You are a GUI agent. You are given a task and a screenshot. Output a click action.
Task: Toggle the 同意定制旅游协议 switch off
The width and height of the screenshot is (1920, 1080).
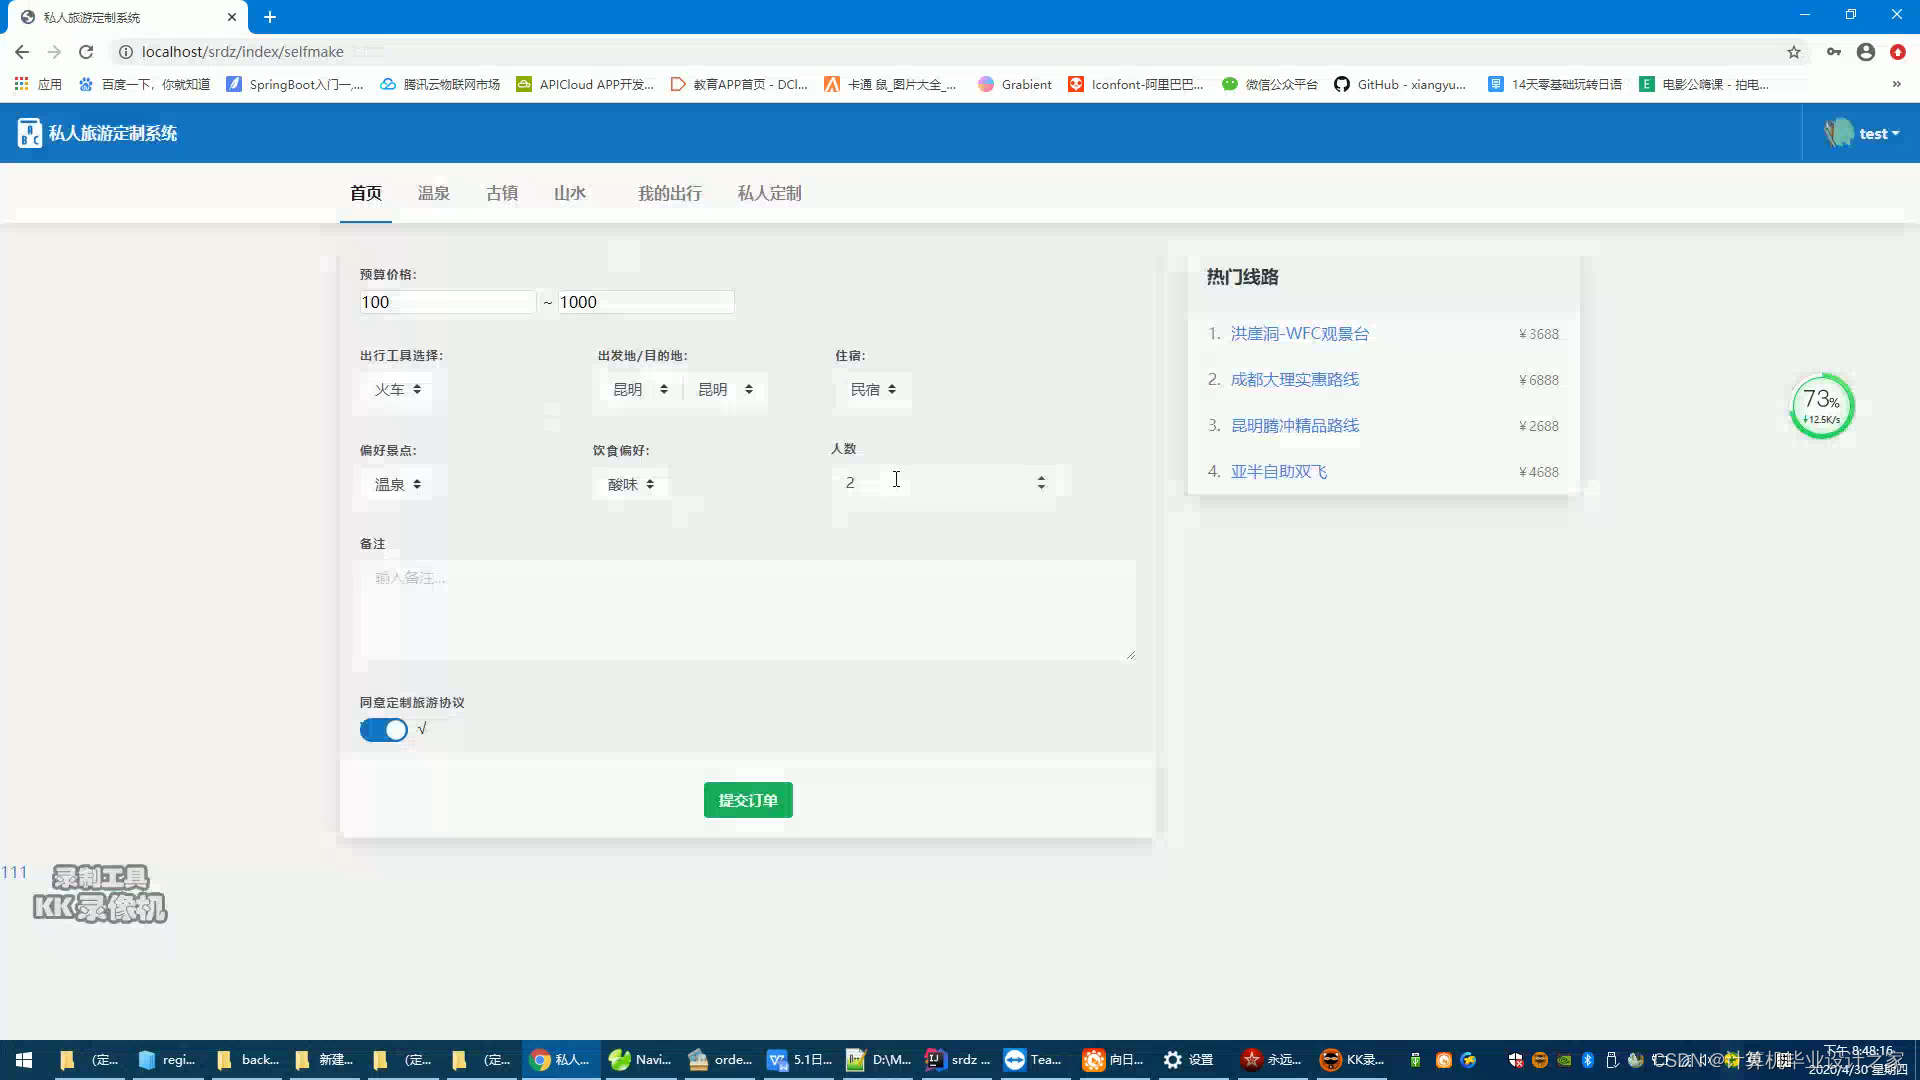[x=383, y=730]
